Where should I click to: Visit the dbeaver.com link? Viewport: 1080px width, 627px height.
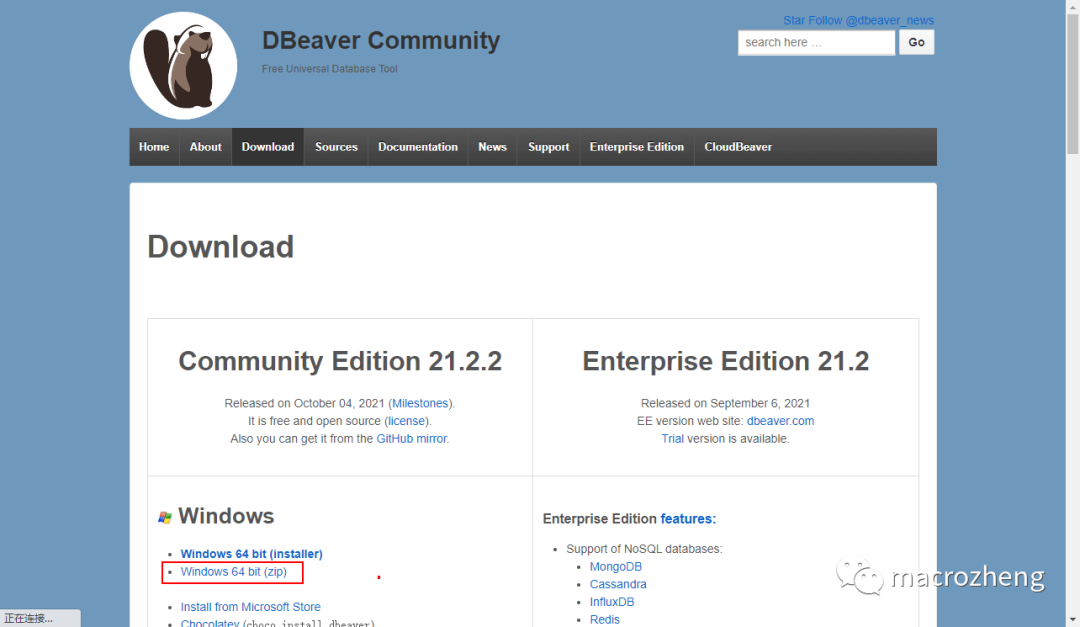click(780, 421)
